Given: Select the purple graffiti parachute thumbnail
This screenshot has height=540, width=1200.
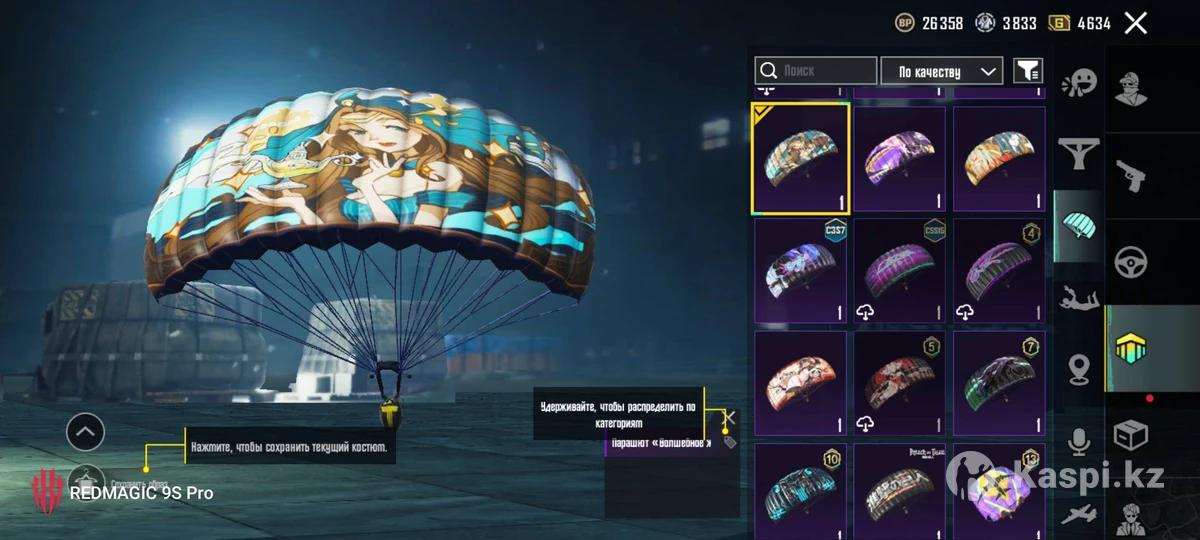Looking at the screenshot, I should pyautogui.click(x=900, y=159).
